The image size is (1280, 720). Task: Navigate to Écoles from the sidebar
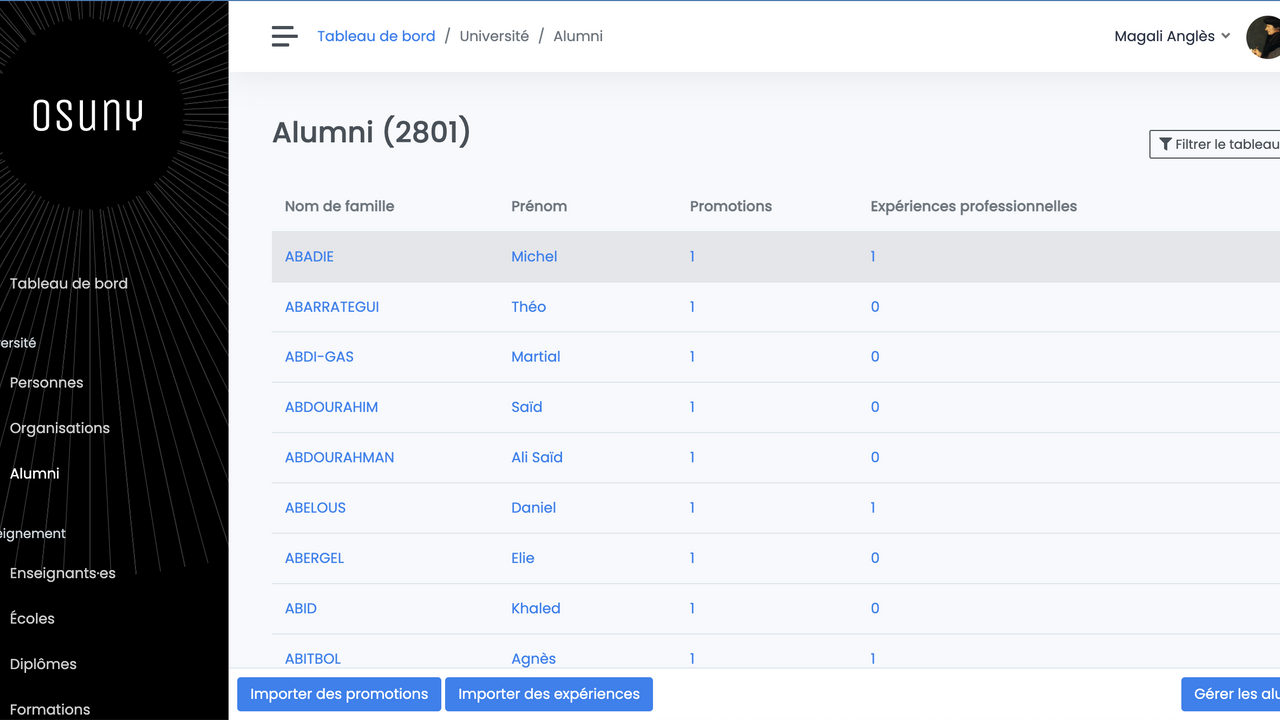(x=32, y=618)
